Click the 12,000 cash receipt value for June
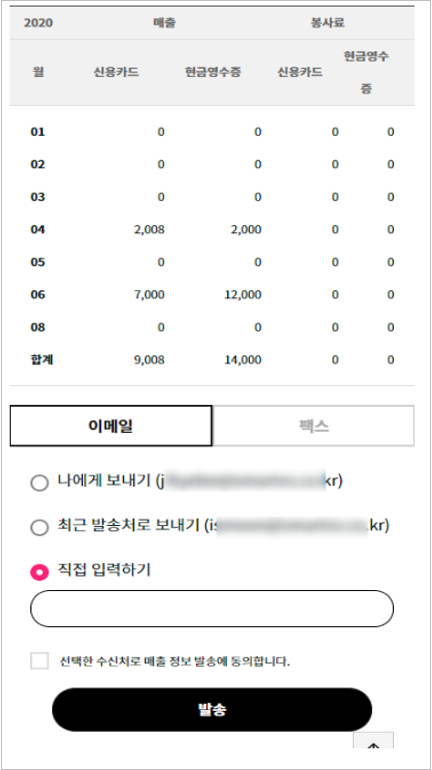432x770 pixels. click(243, 295)
